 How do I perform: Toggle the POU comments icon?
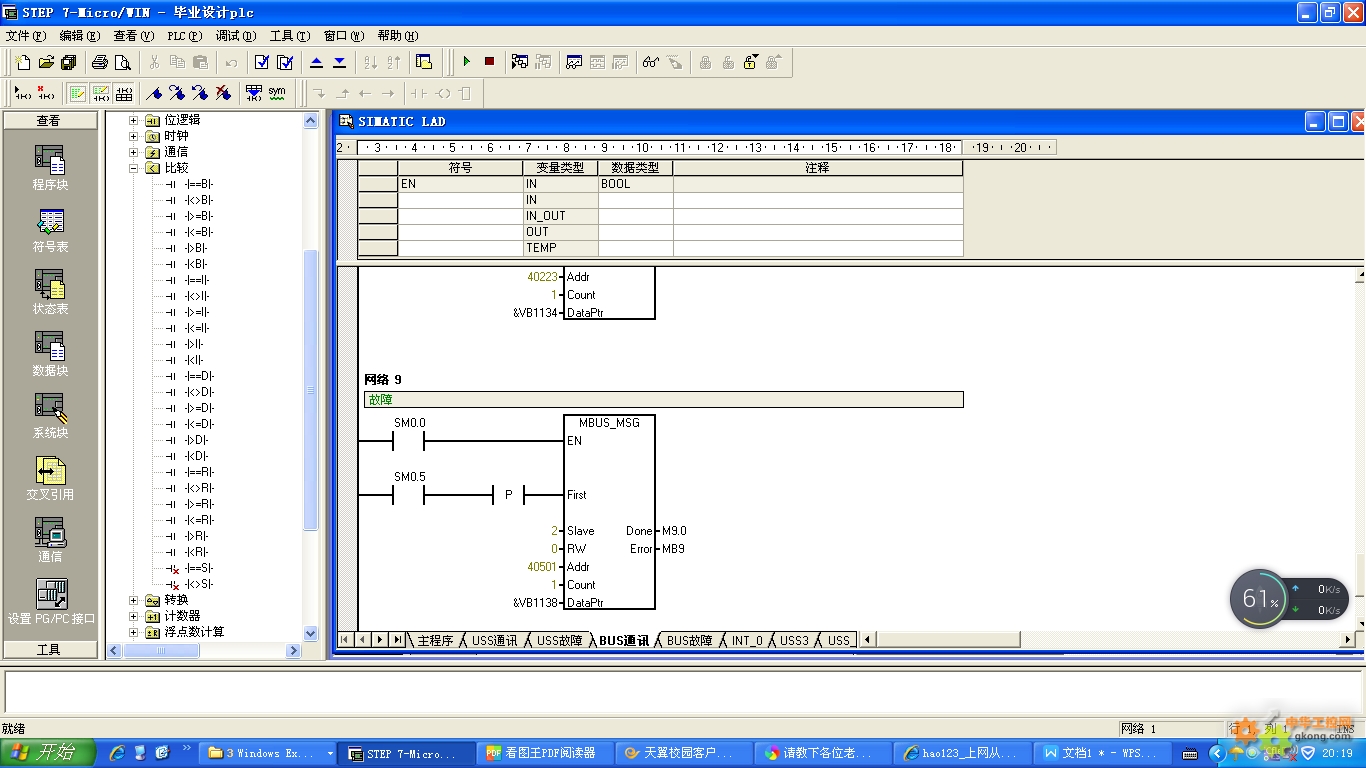[x=77, y=93]
